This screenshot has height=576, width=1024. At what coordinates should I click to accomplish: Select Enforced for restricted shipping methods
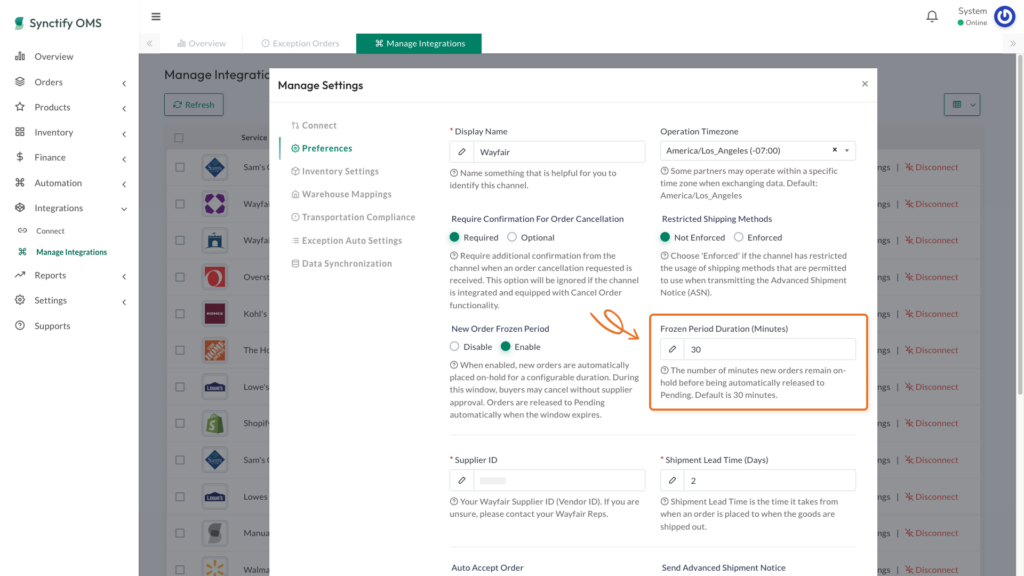pos(739,237)
